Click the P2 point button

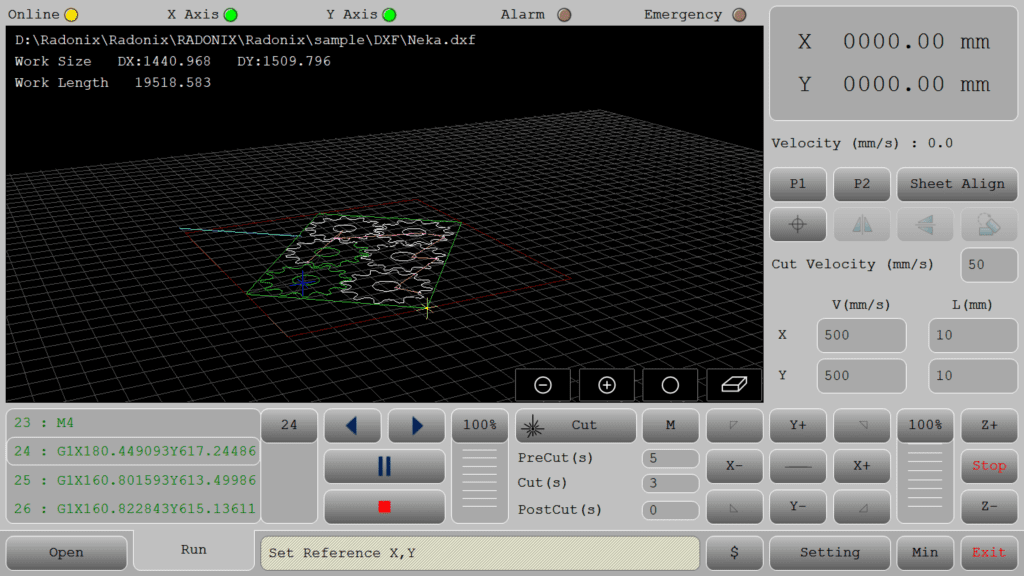pos(861,184)
